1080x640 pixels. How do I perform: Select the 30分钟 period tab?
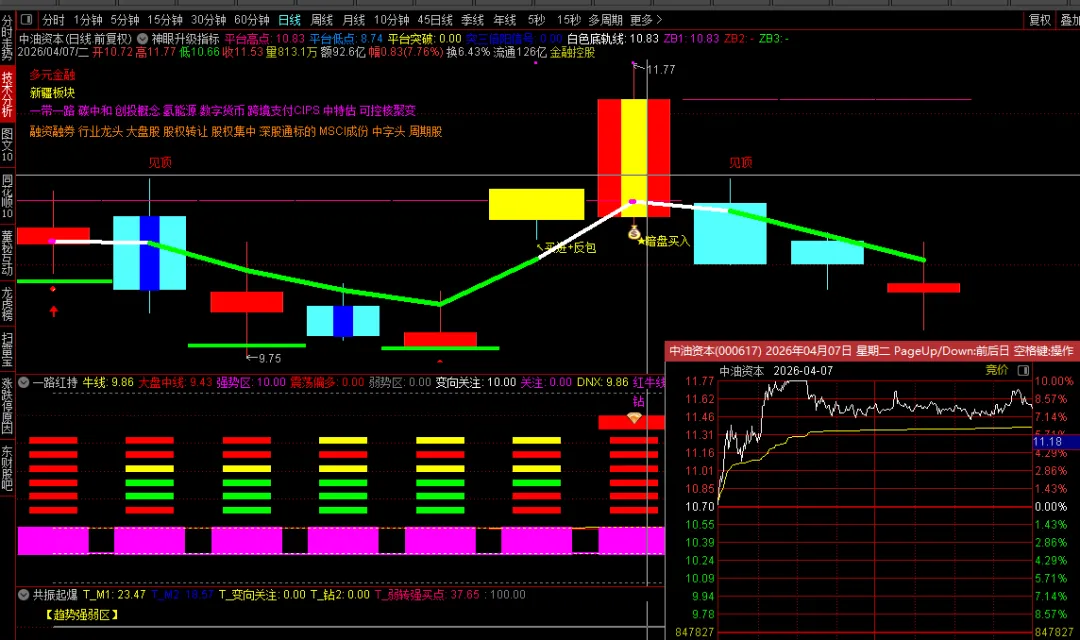click(x=209, y=19)
